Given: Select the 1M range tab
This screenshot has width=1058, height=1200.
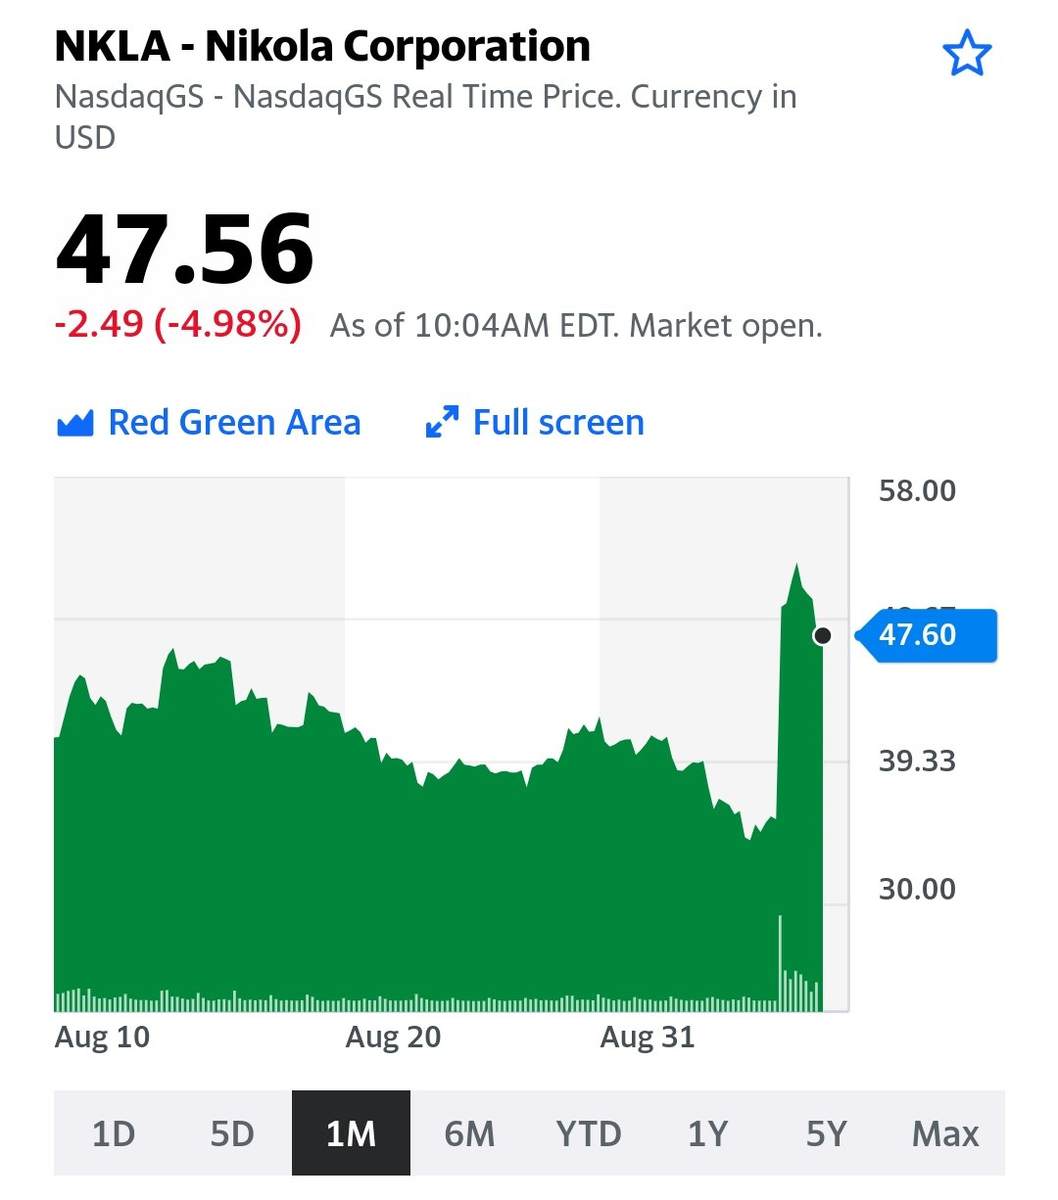Looking at the screenshot, I should point(351,1133).
